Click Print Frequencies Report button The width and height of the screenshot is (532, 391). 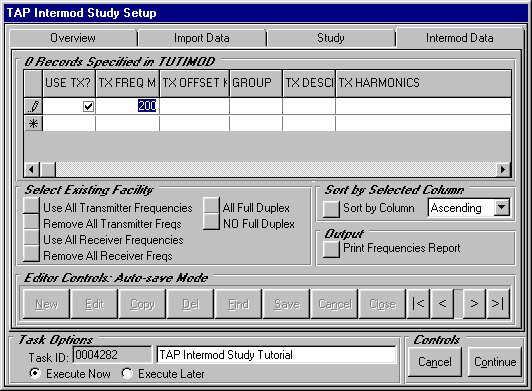pos(331,249)
